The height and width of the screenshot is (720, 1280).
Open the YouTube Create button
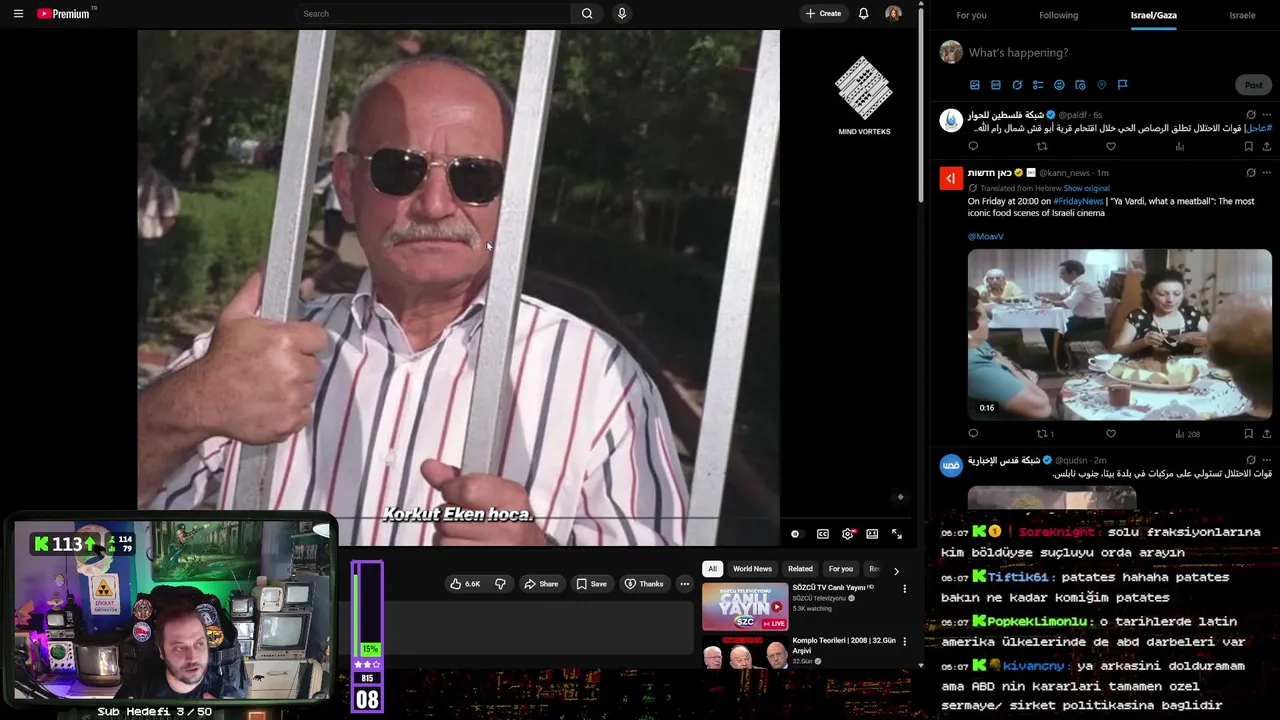tap(823, 14)
